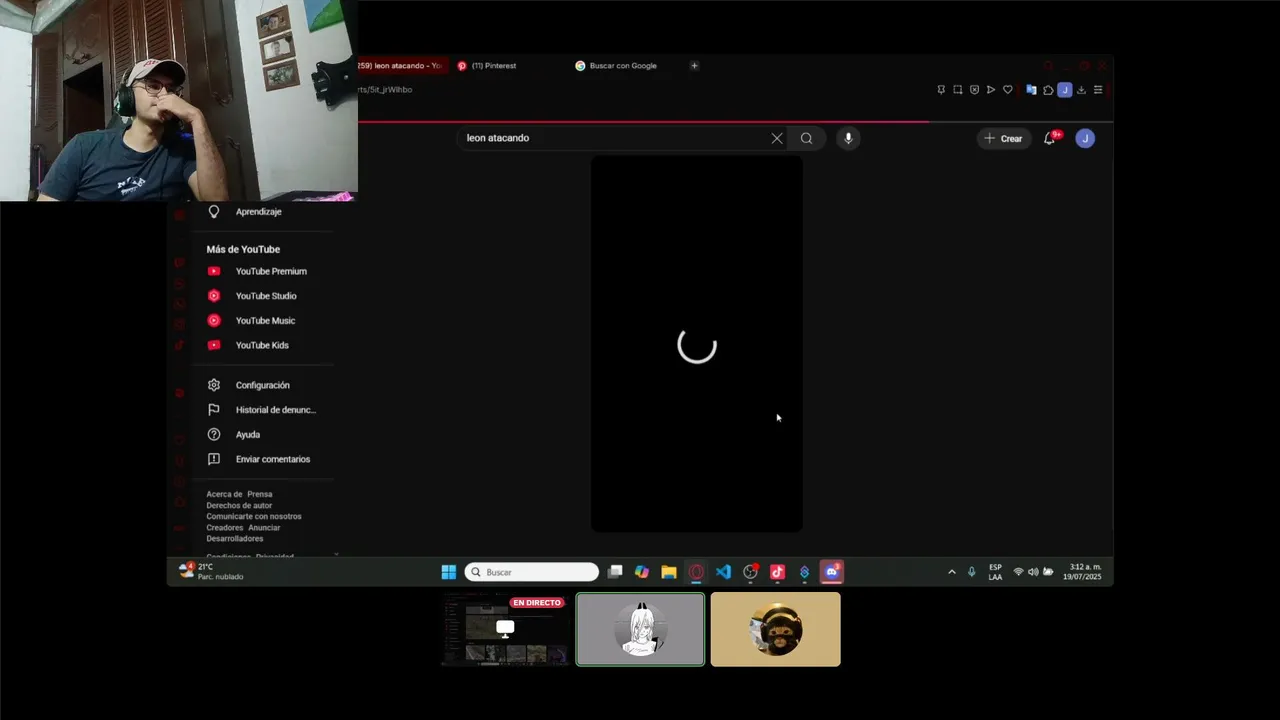Open Opera easy setup menu icon
Screen dimensions: 1280x720
click(1098, 90)
